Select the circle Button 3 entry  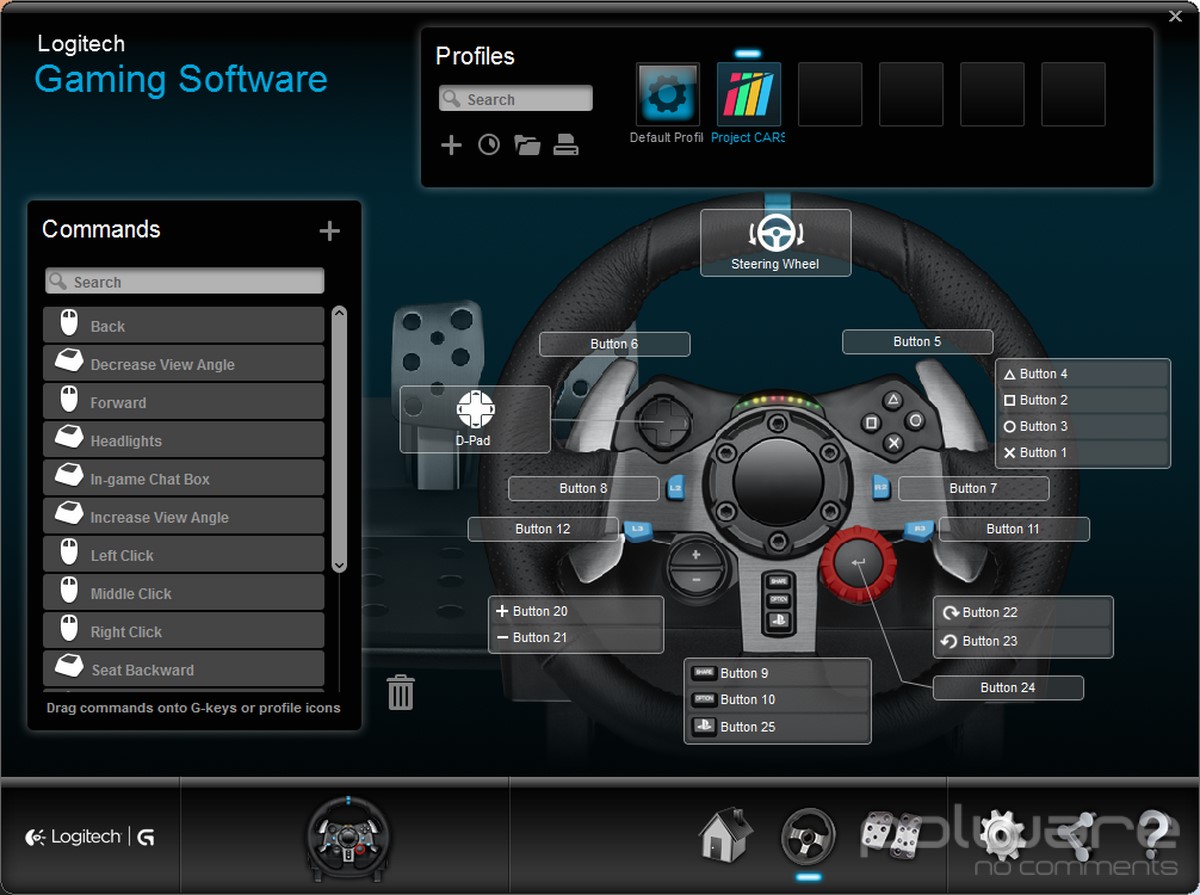pos(1083,426)
